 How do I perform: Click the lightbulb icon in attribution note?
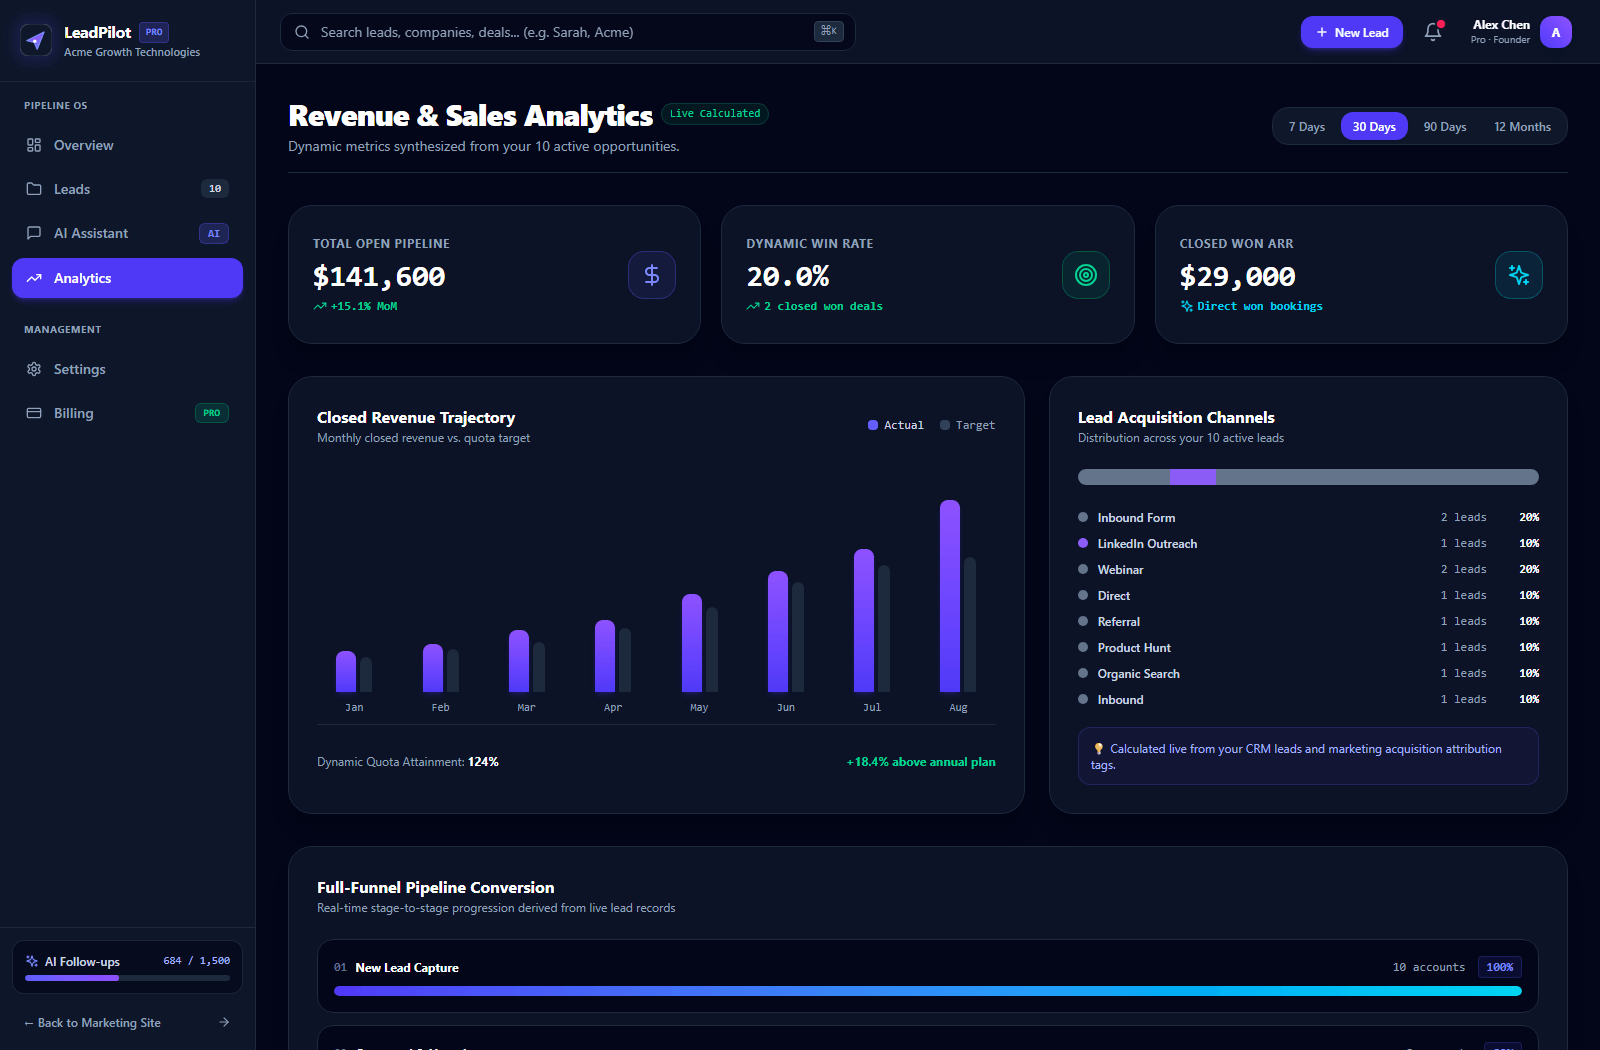[1099, 749]
